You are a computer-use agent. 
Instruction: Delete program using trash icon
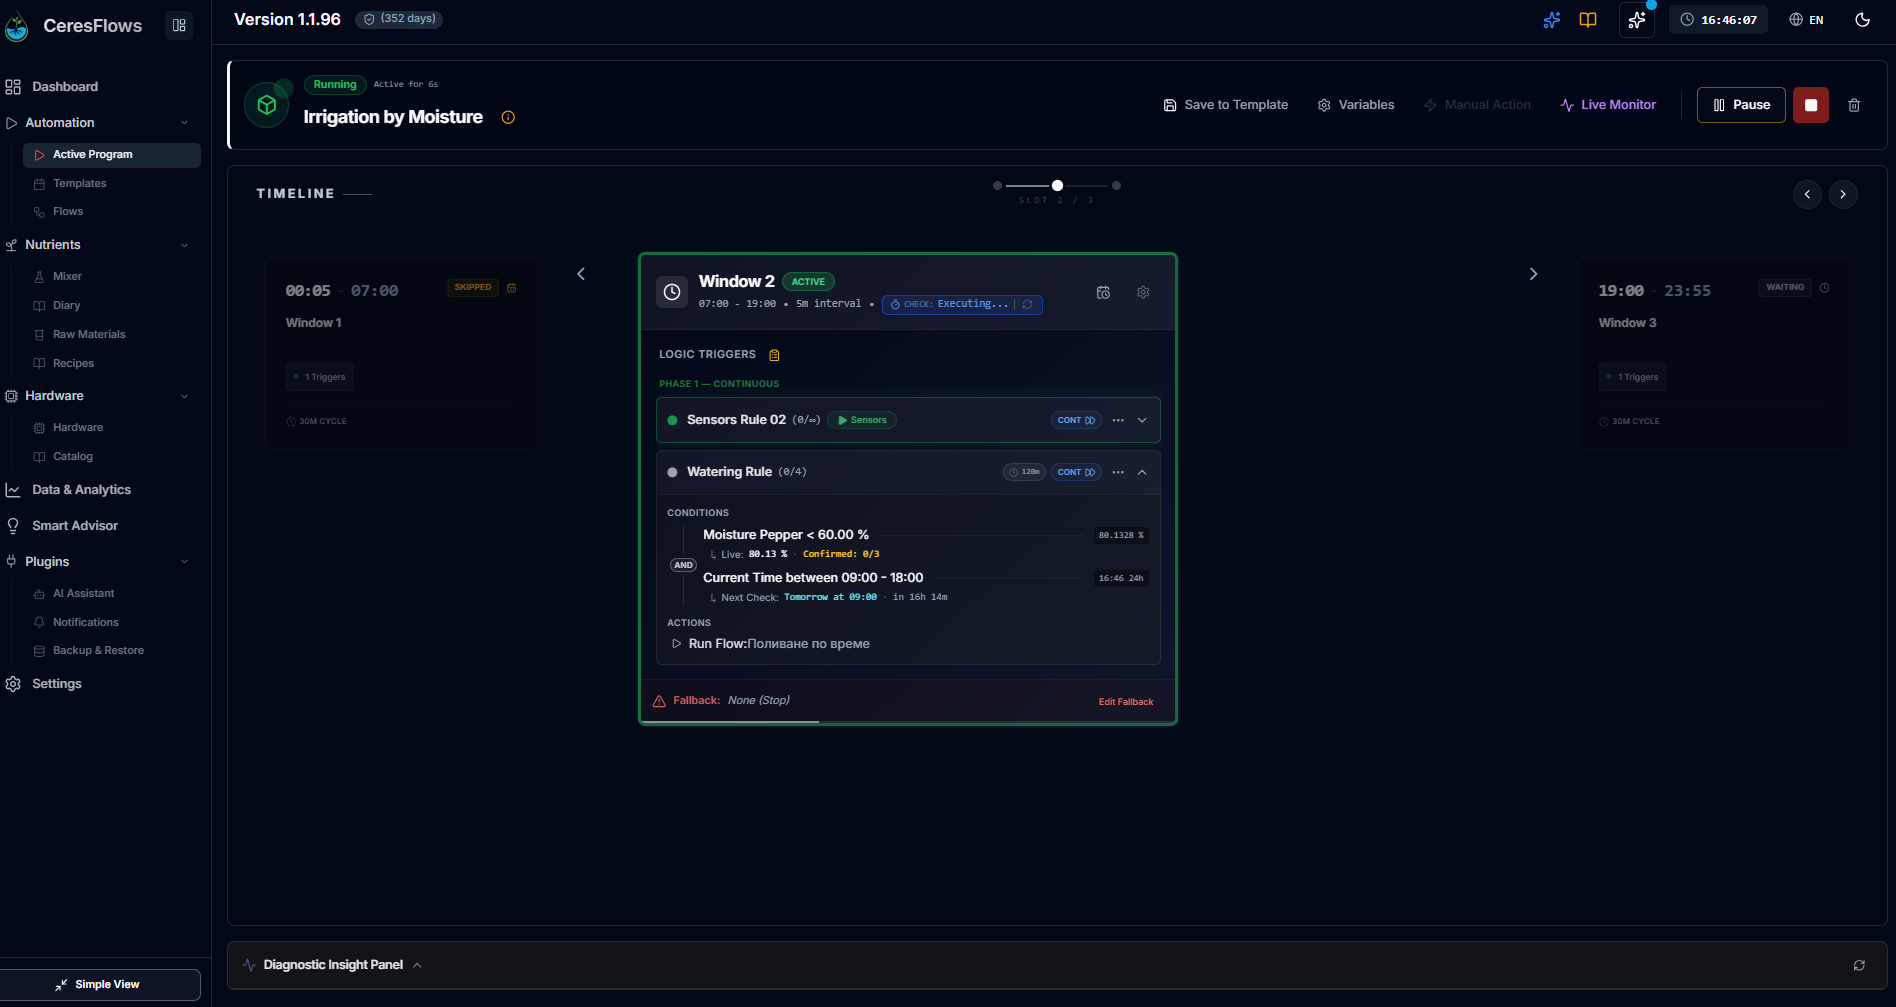(x=1854, y=105)
